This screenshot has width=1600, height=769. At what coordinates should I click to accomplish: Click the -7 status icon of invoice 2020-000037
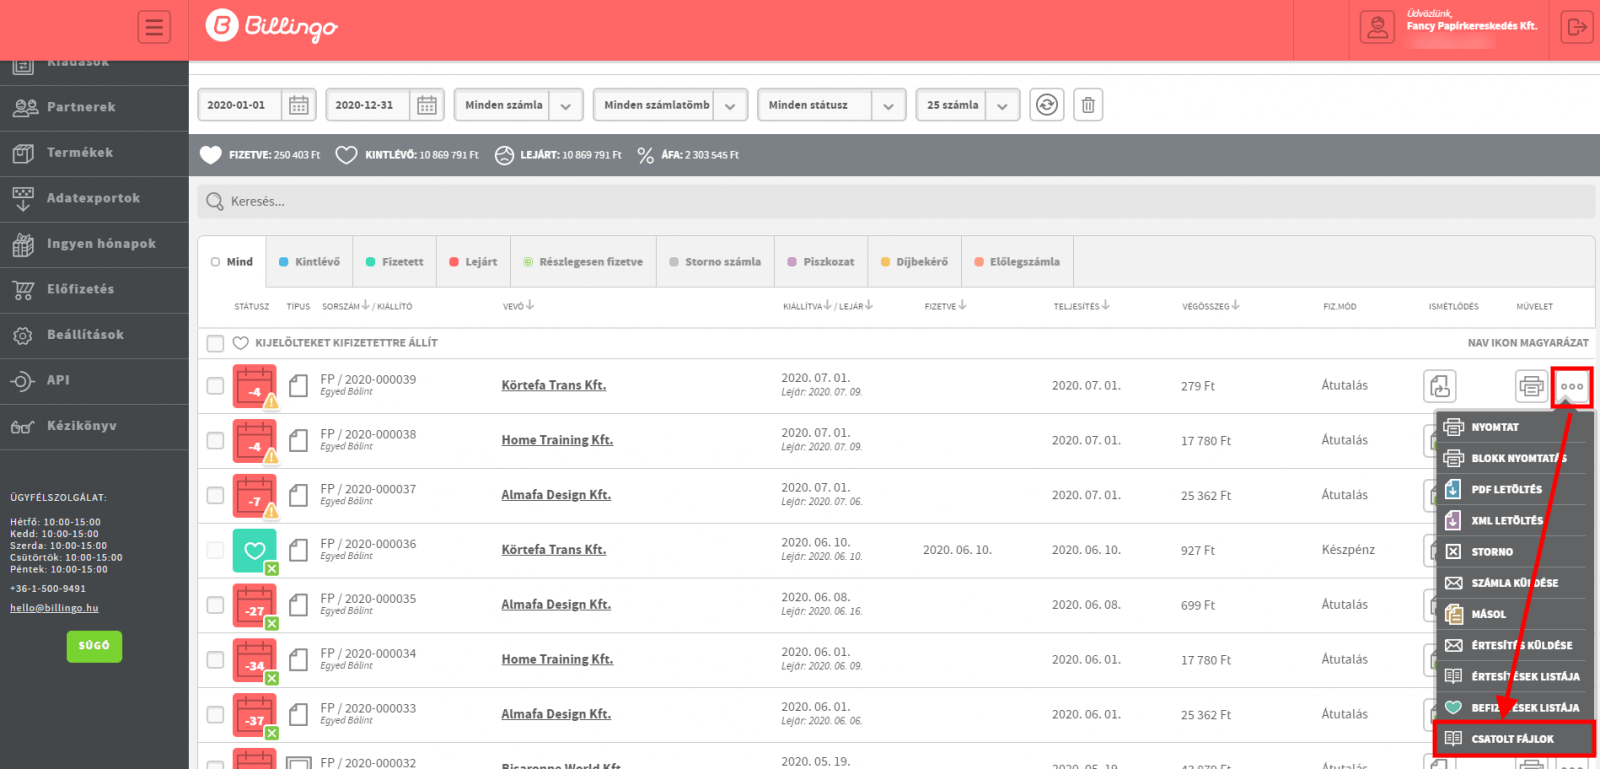255,496
